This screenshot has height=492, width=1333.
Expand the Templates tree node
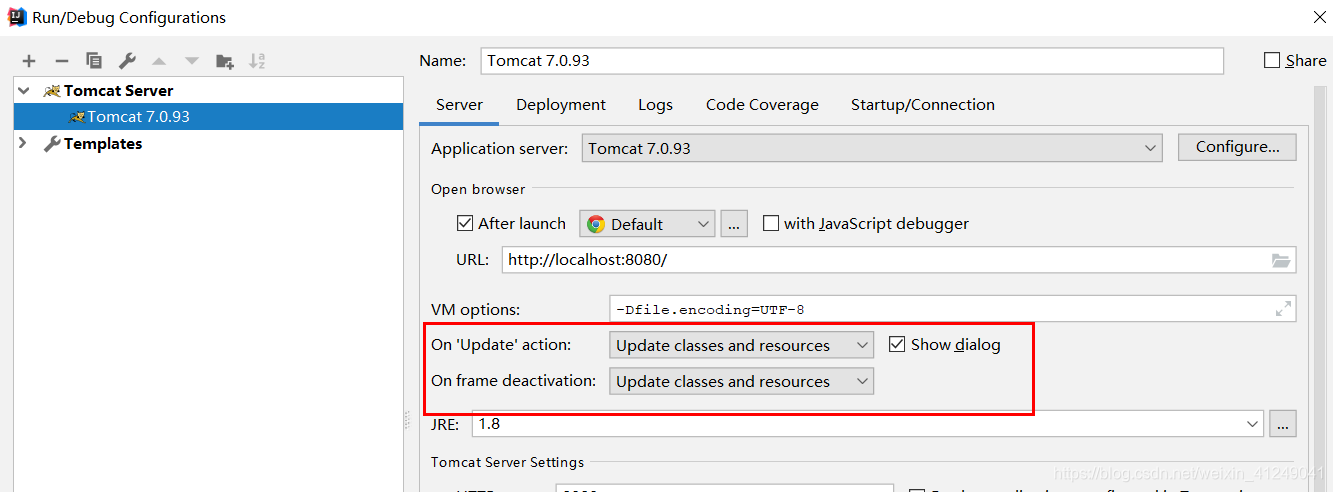point(24,144)
